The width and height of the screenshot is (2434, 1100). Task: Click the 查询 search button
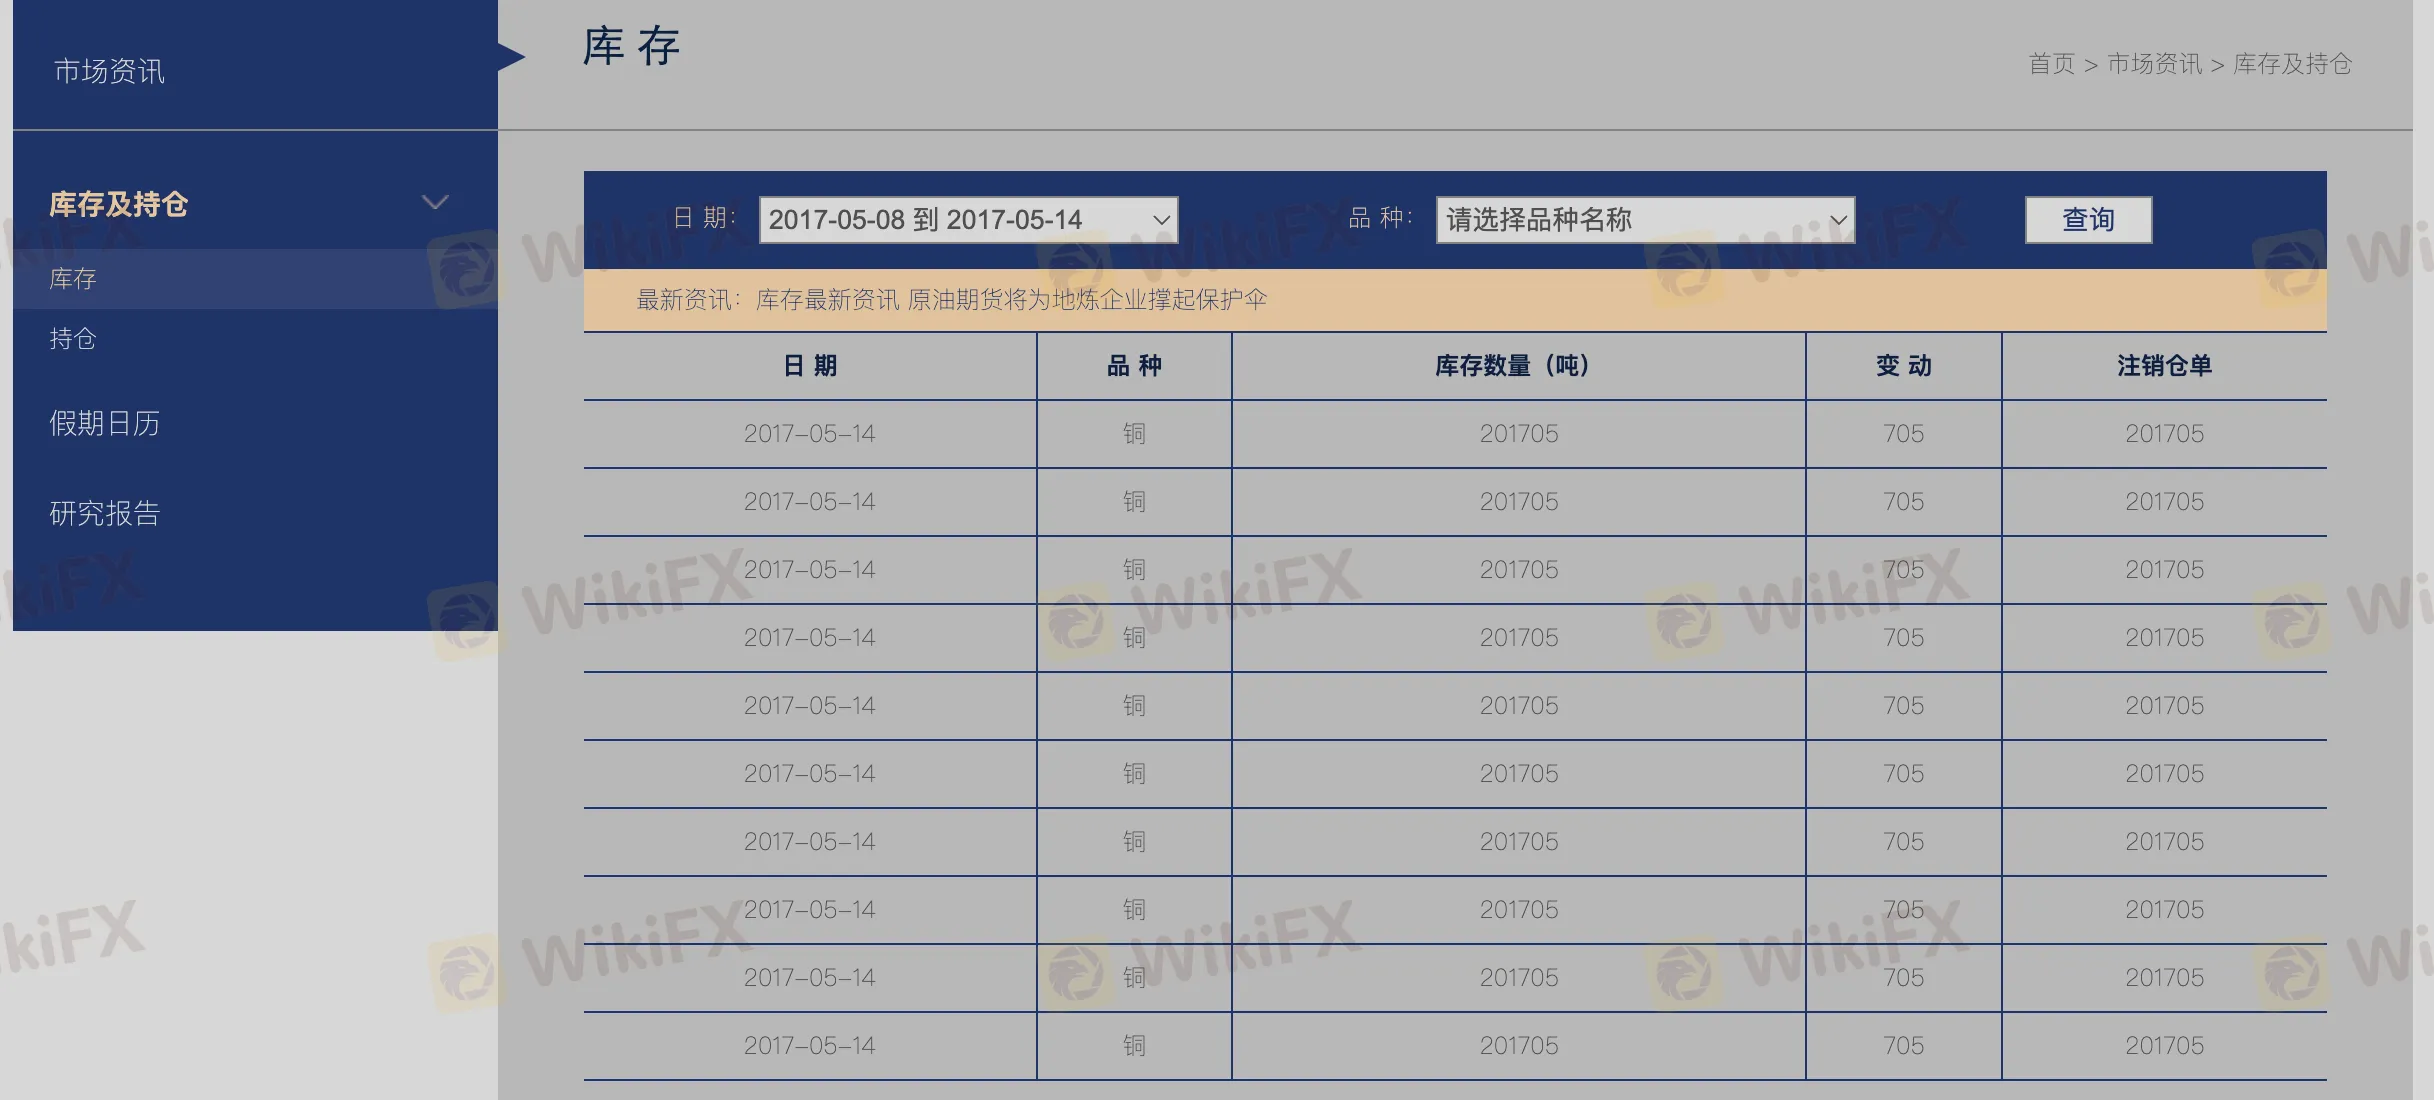(x=2088, y=220)
